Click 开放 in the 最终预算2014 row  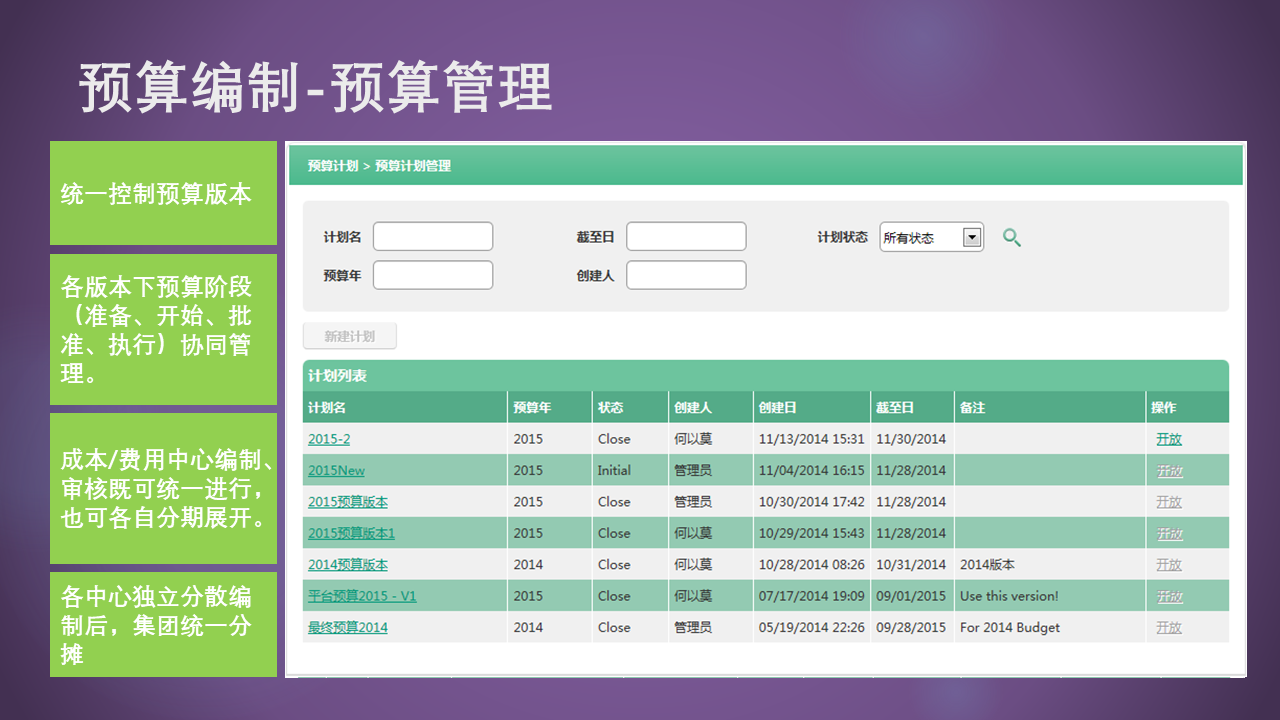tap(1169, 628)
